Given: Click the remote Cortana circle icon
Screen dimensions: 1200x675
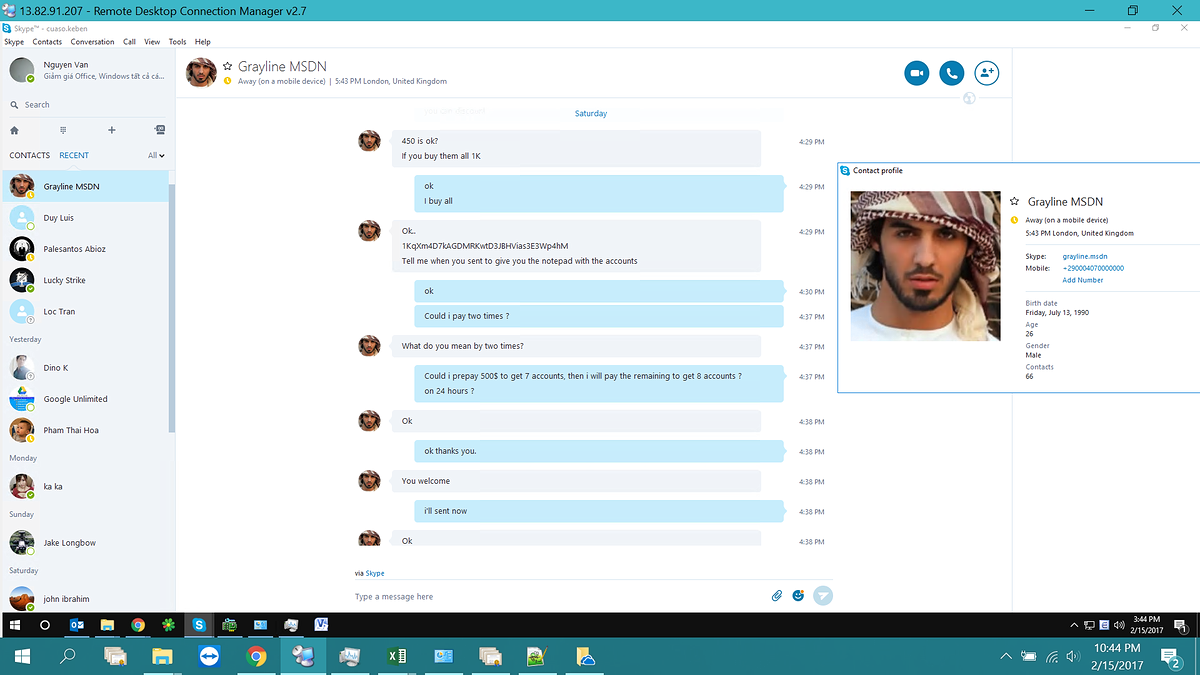Looking at the screenshot, I should [45, 625].
